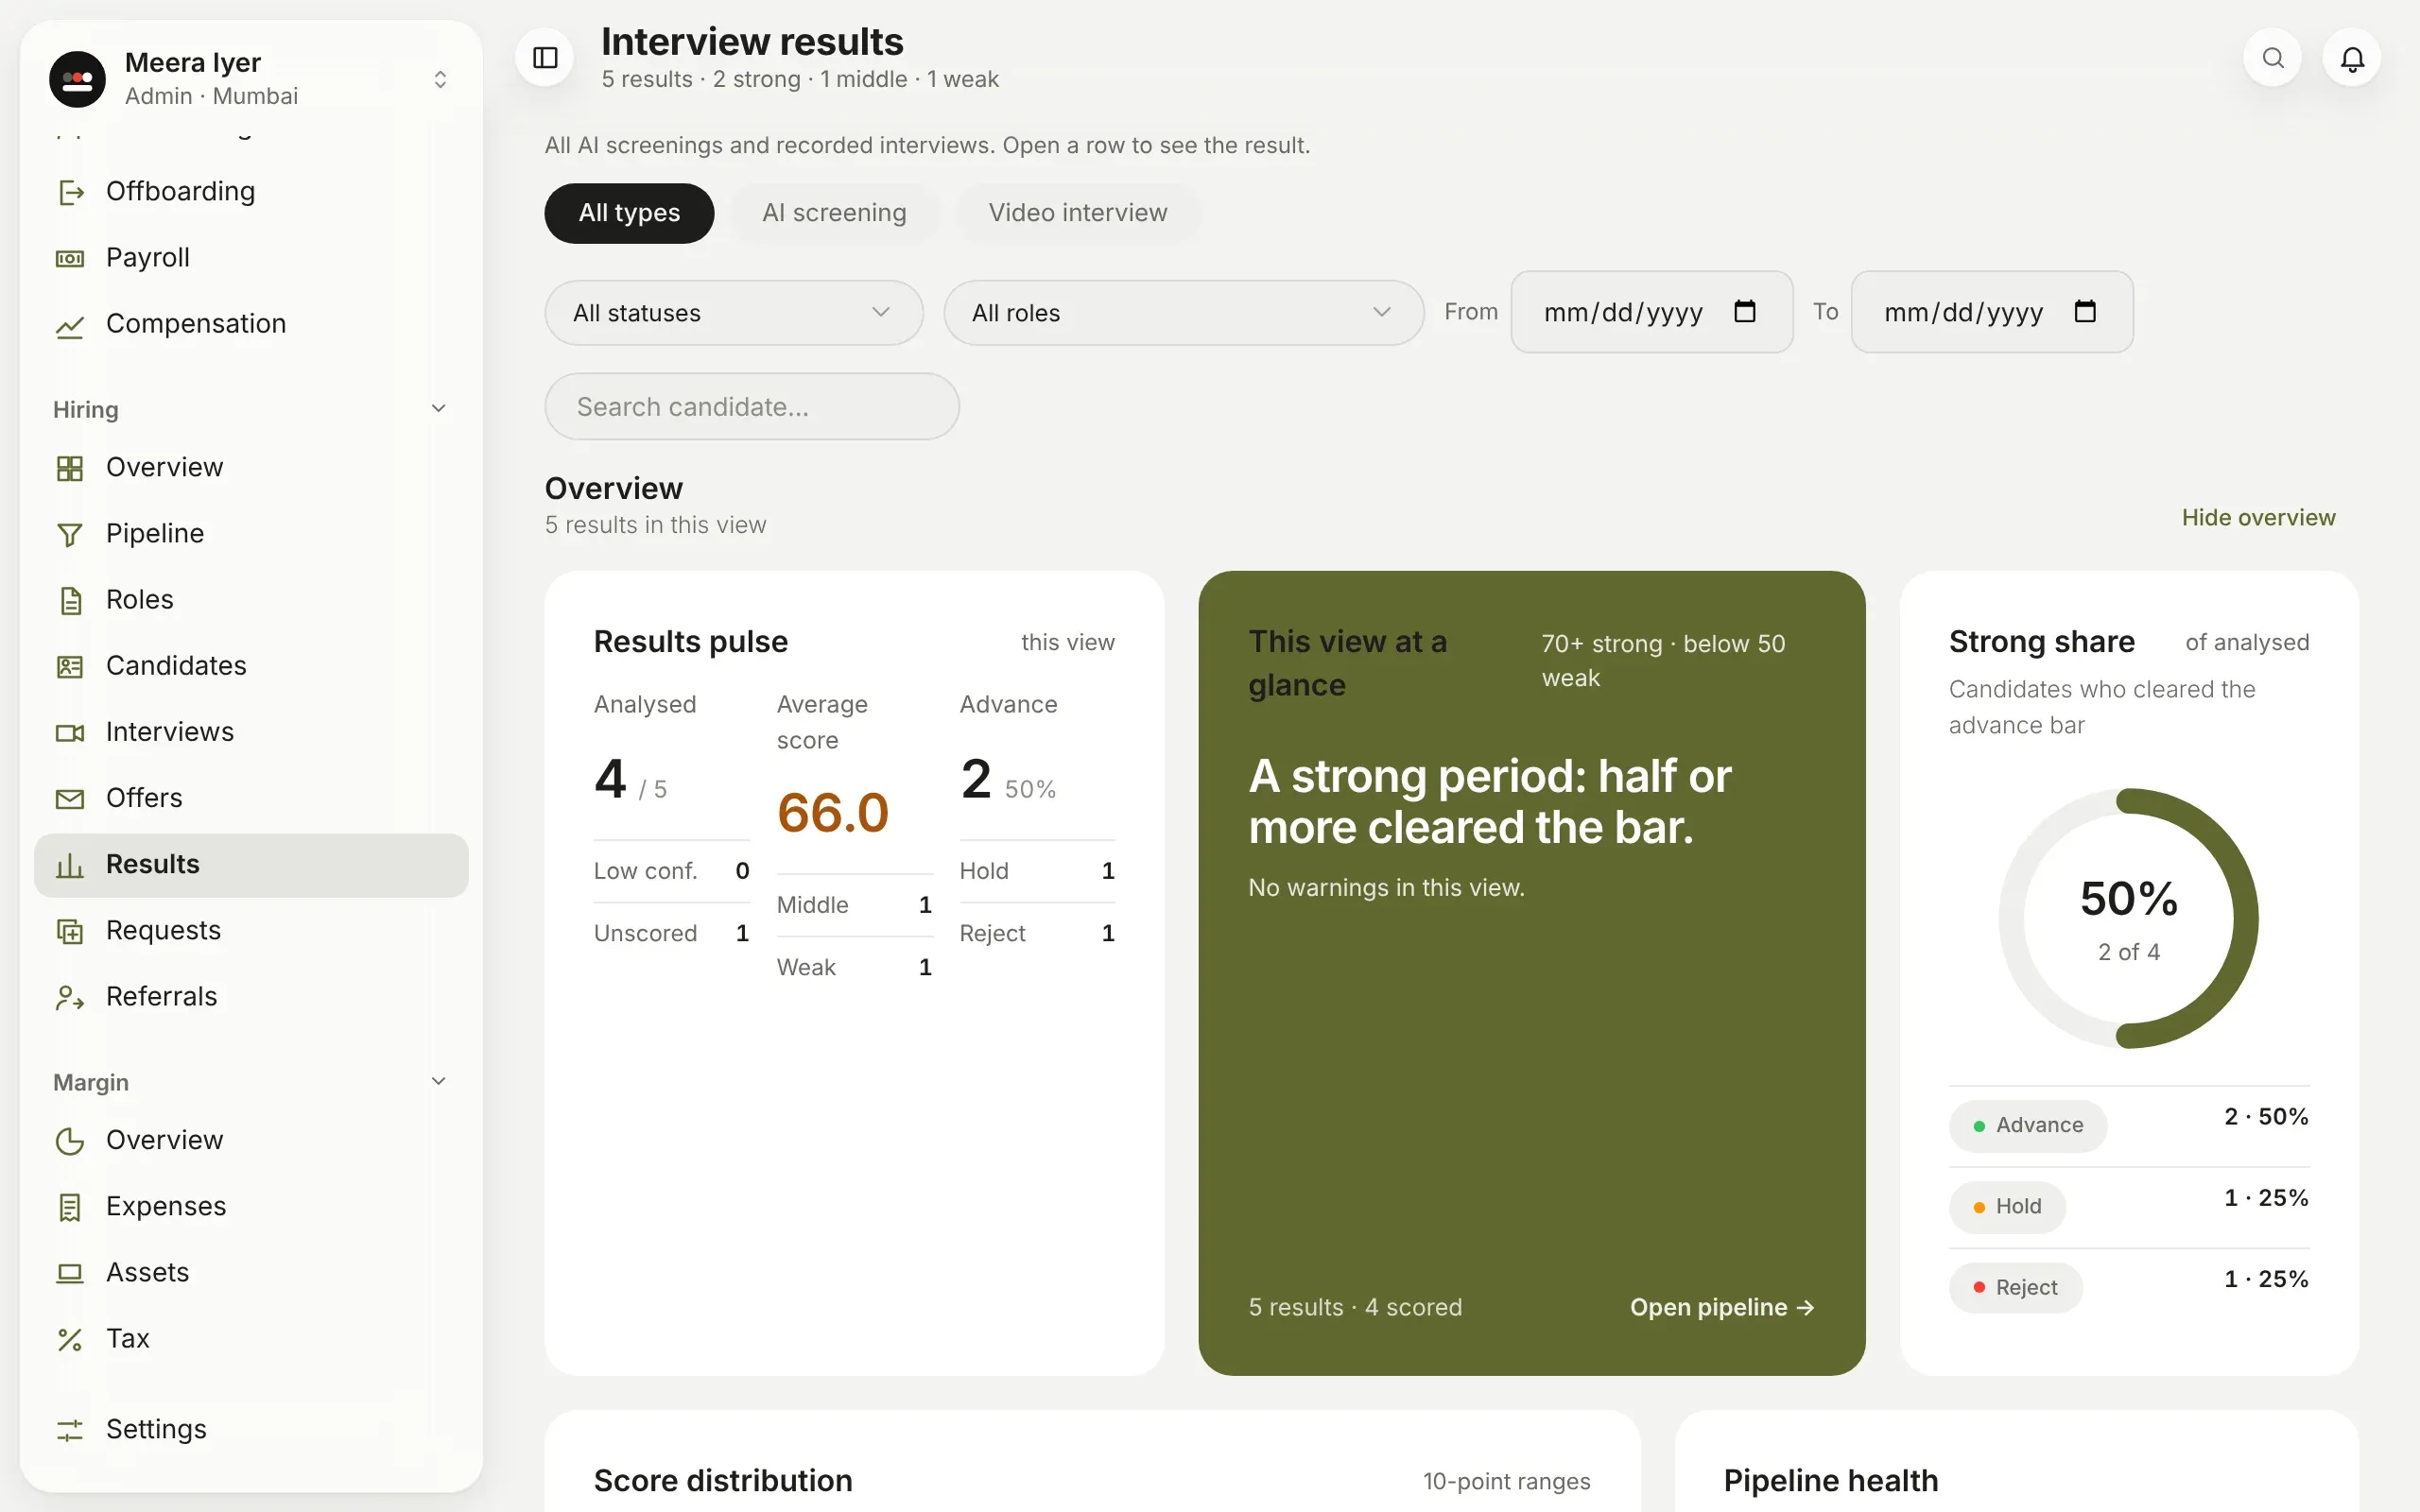
Task: Click the Tax percent icon
Action: click(70, 1339)
